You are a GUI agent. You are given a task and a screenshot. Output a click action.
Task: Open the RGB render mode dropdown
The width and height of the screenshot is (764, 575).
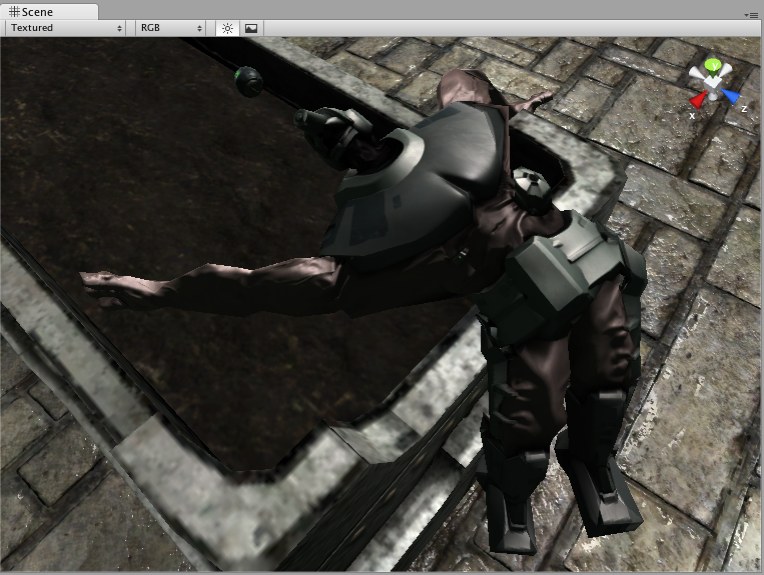point(171,28)
